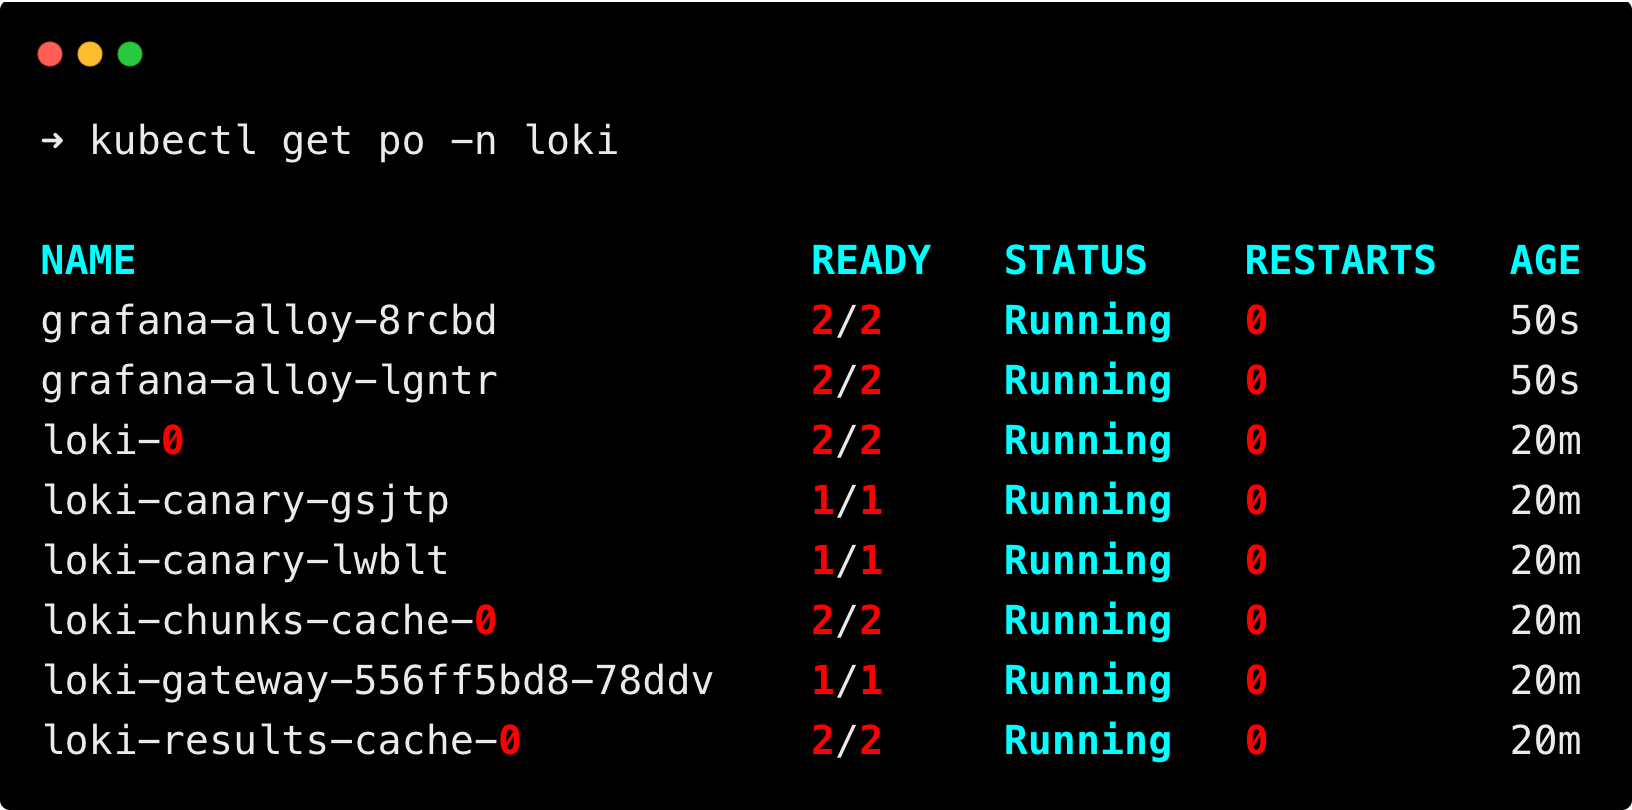
Task: Click the kubectl get po command text
Action: (x=354, y=141)
